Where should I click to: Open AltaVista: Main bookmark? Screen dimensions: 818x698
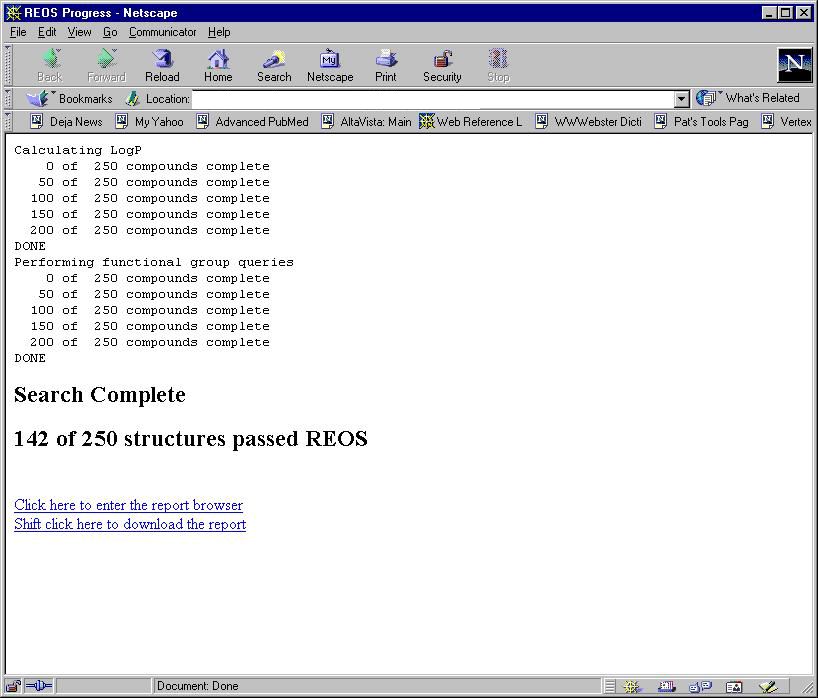(x=366, y=122)
